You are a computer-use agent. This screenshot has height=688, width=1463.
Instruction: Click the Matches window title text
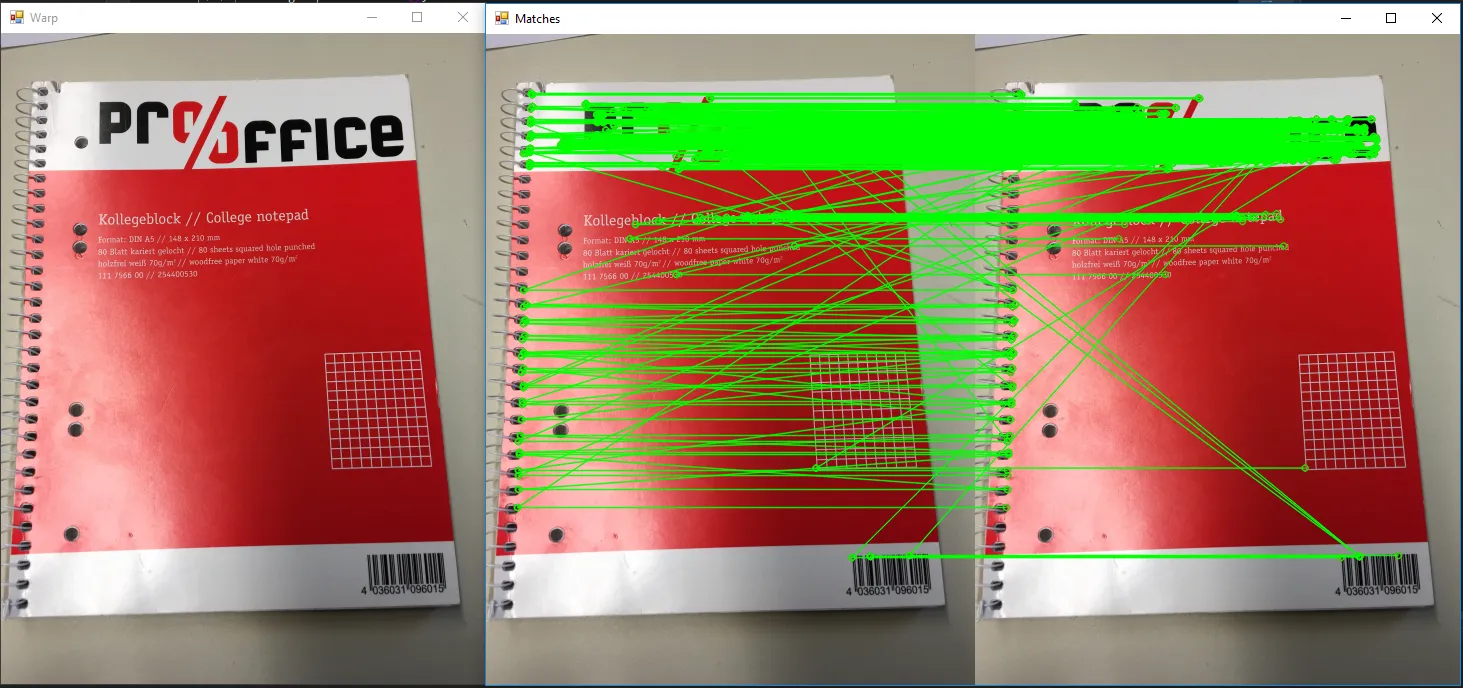(x=538, y=19)
